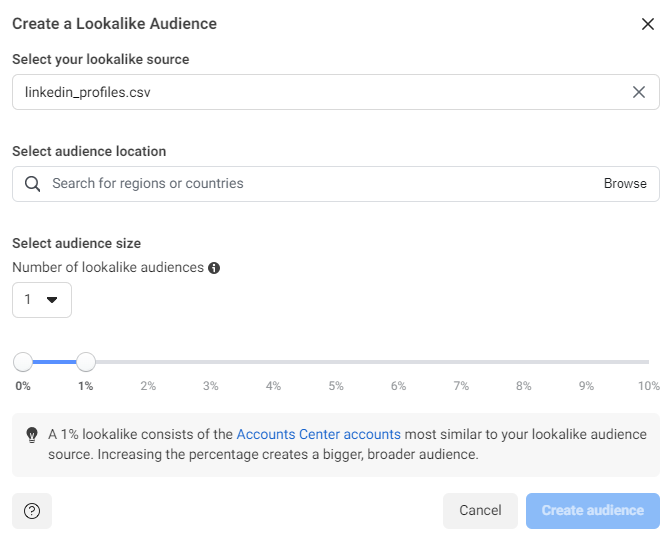The image size is (672, 533).
Task: Select the 1% slider handle
Action: [86, 362]
